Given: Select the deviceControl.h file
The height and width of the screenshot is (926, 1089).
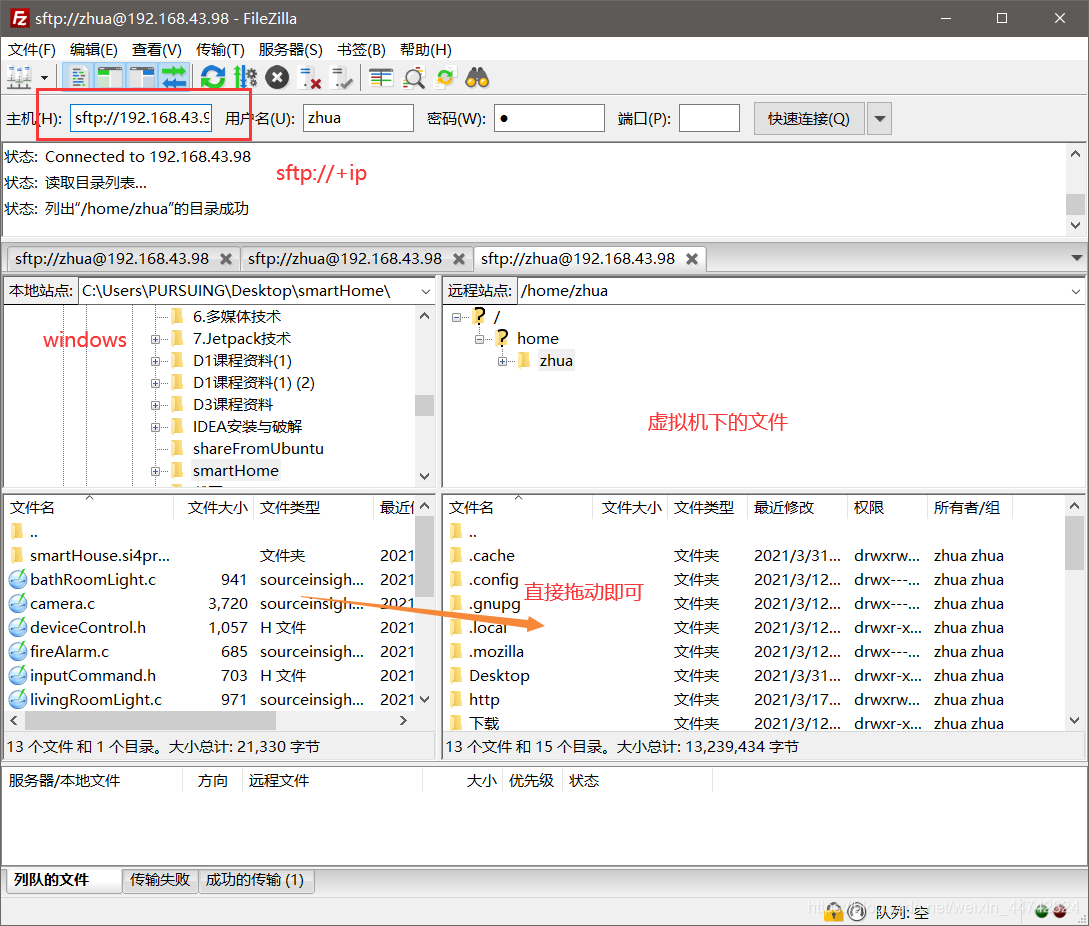Looking at the screenshot, I should point(88,627).
